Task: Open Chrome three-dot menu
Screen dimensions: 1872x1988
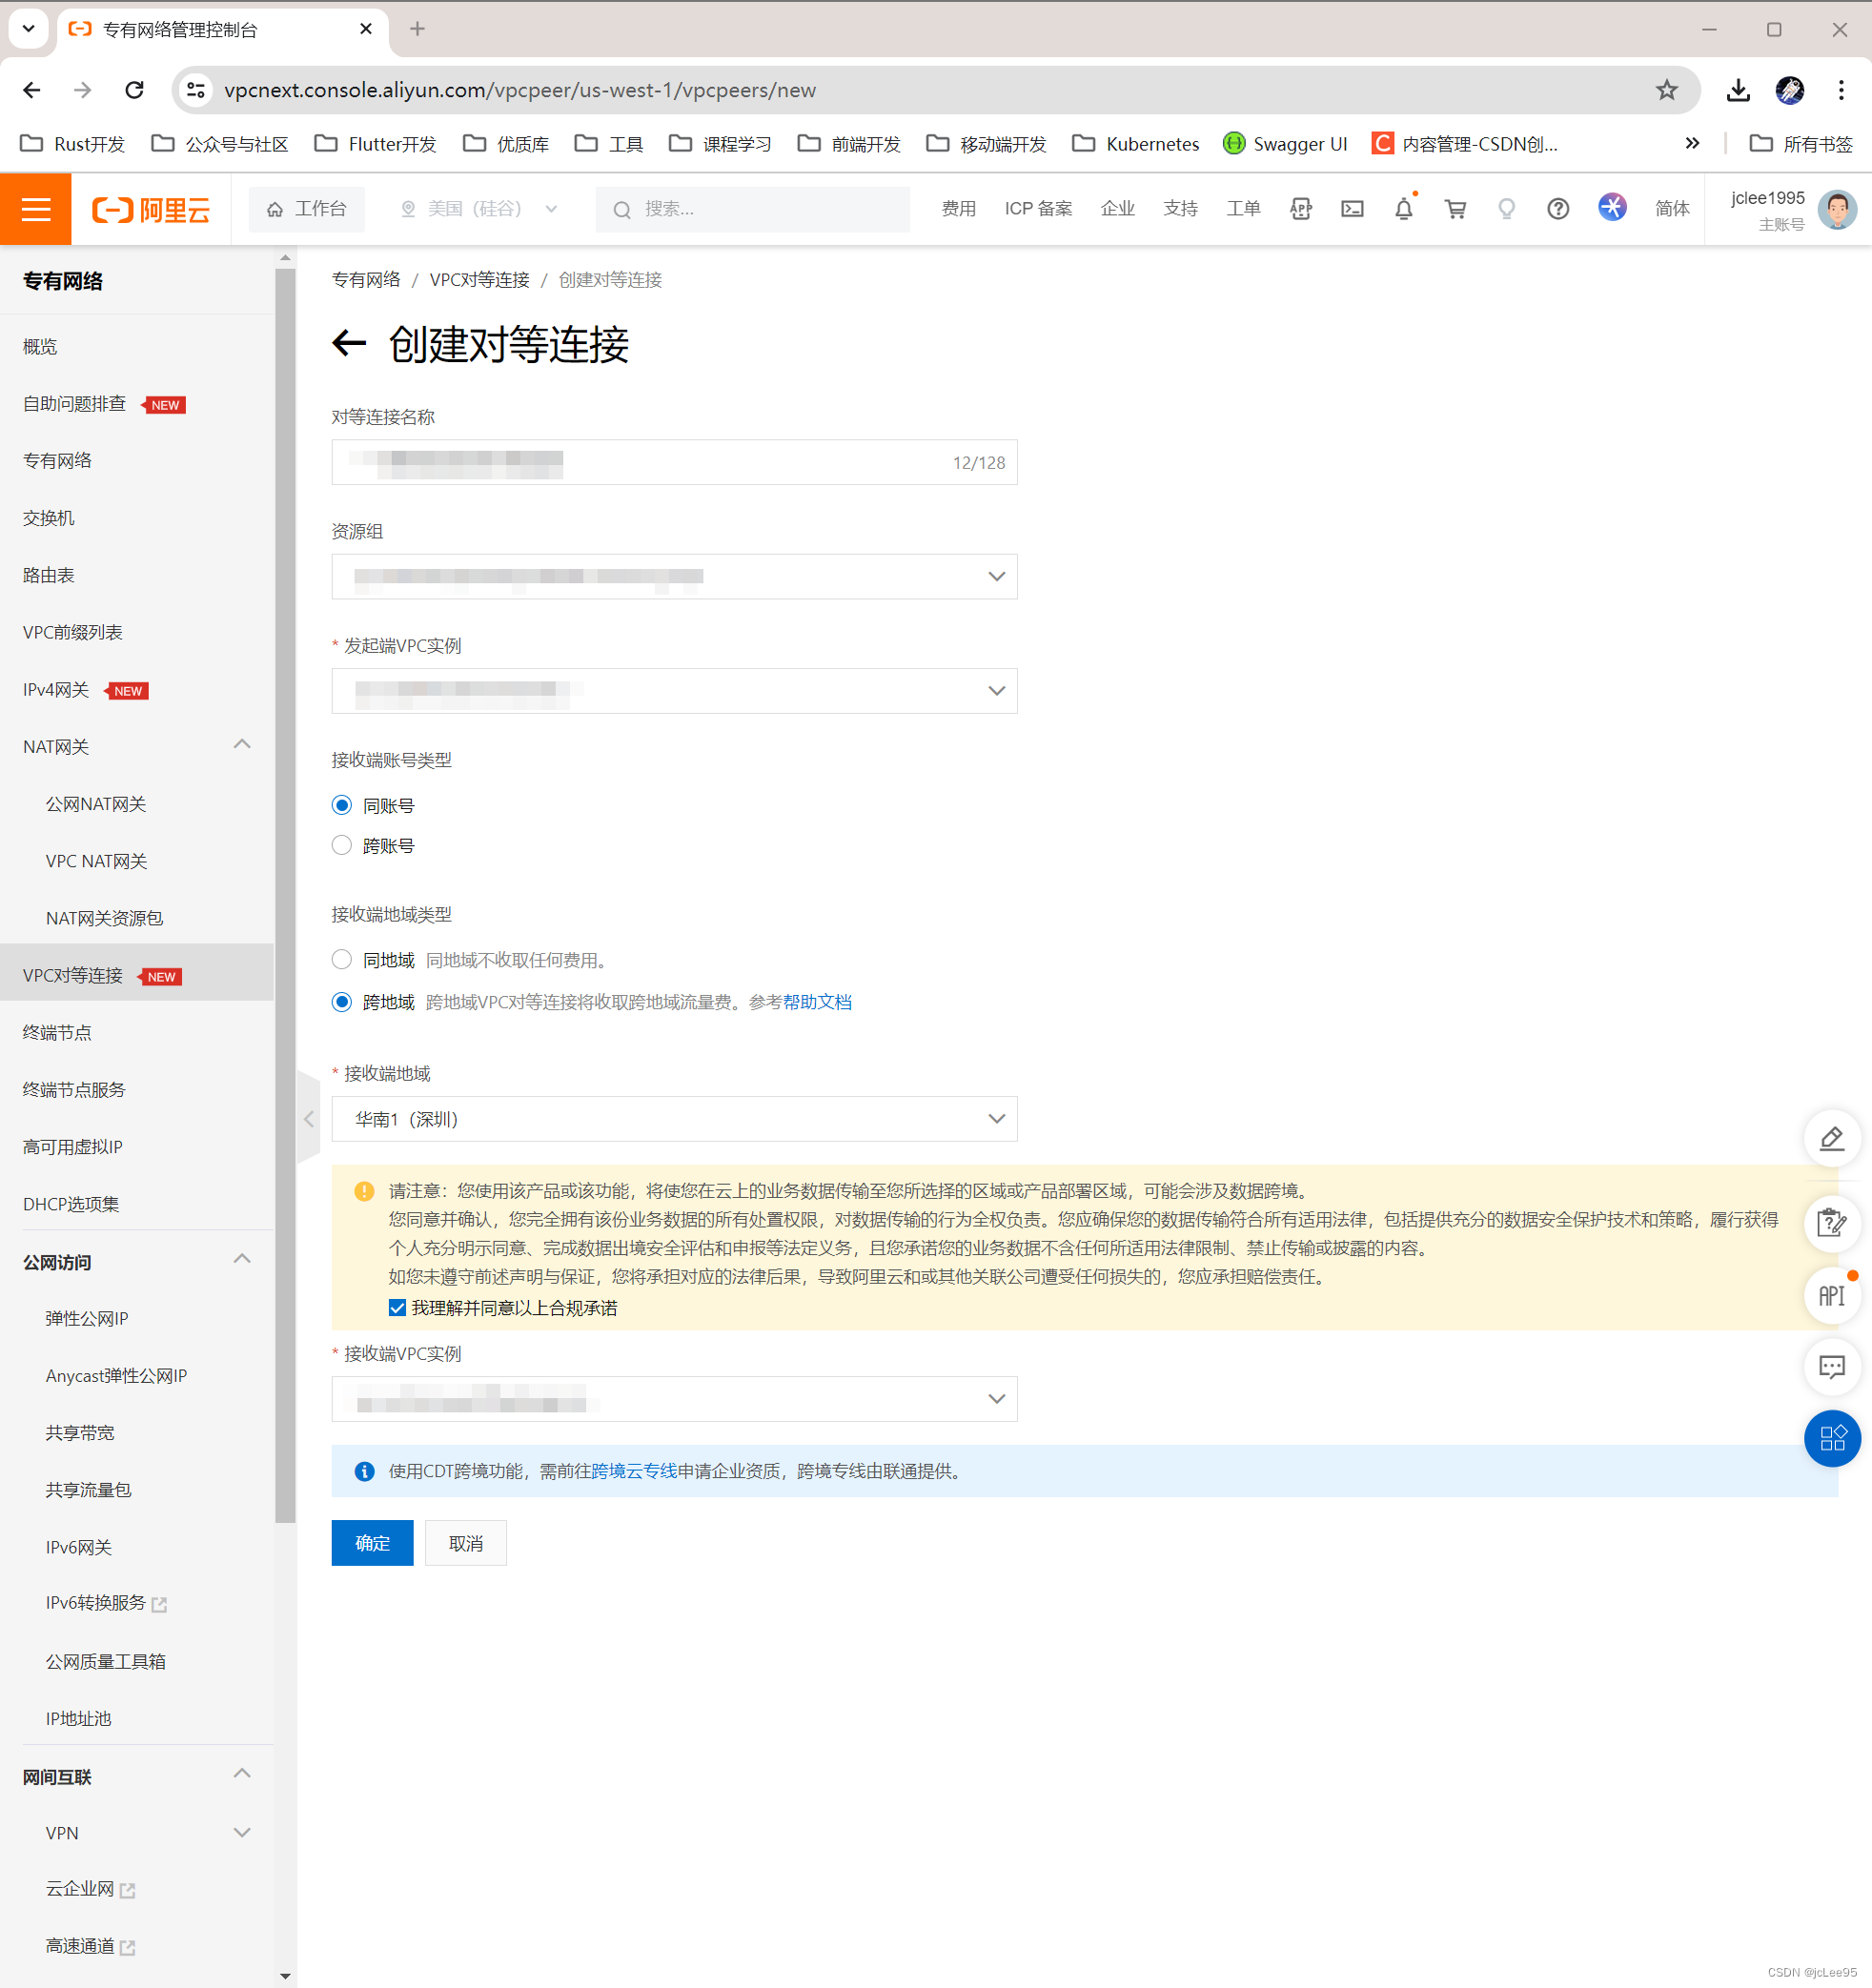Action: click(x=1841, y=90)
